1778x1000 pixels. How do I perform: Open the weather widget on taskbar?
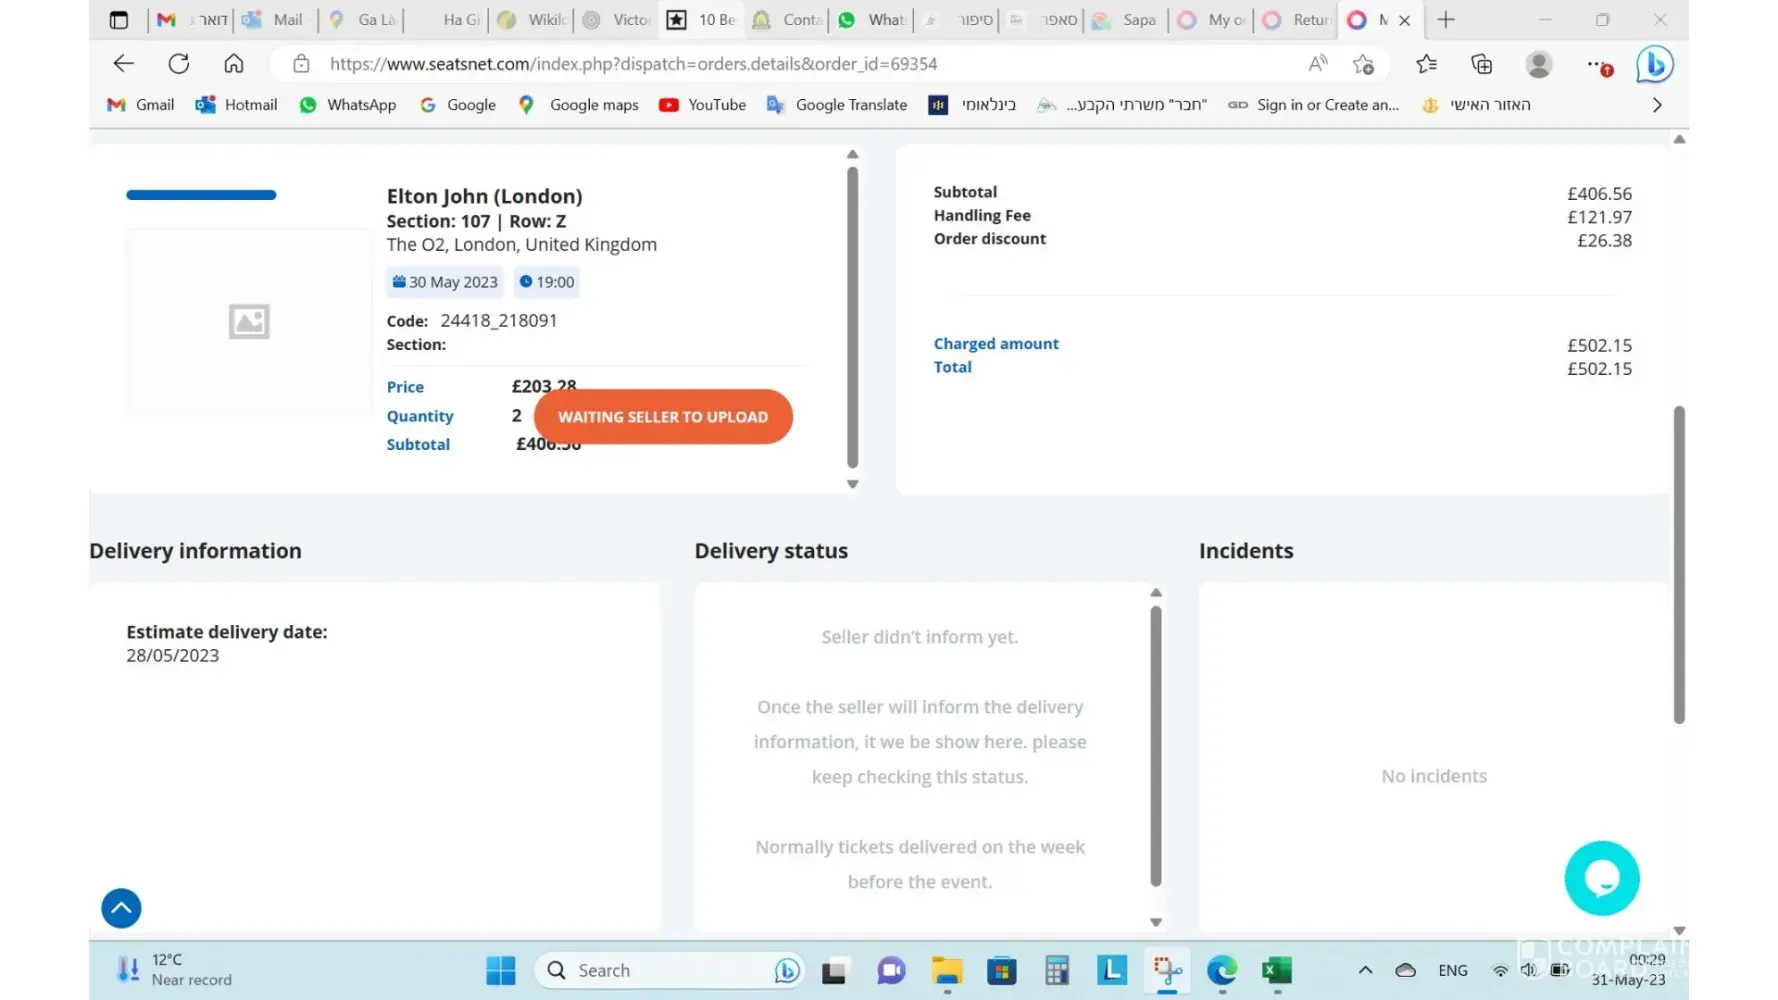coord(174,970)
